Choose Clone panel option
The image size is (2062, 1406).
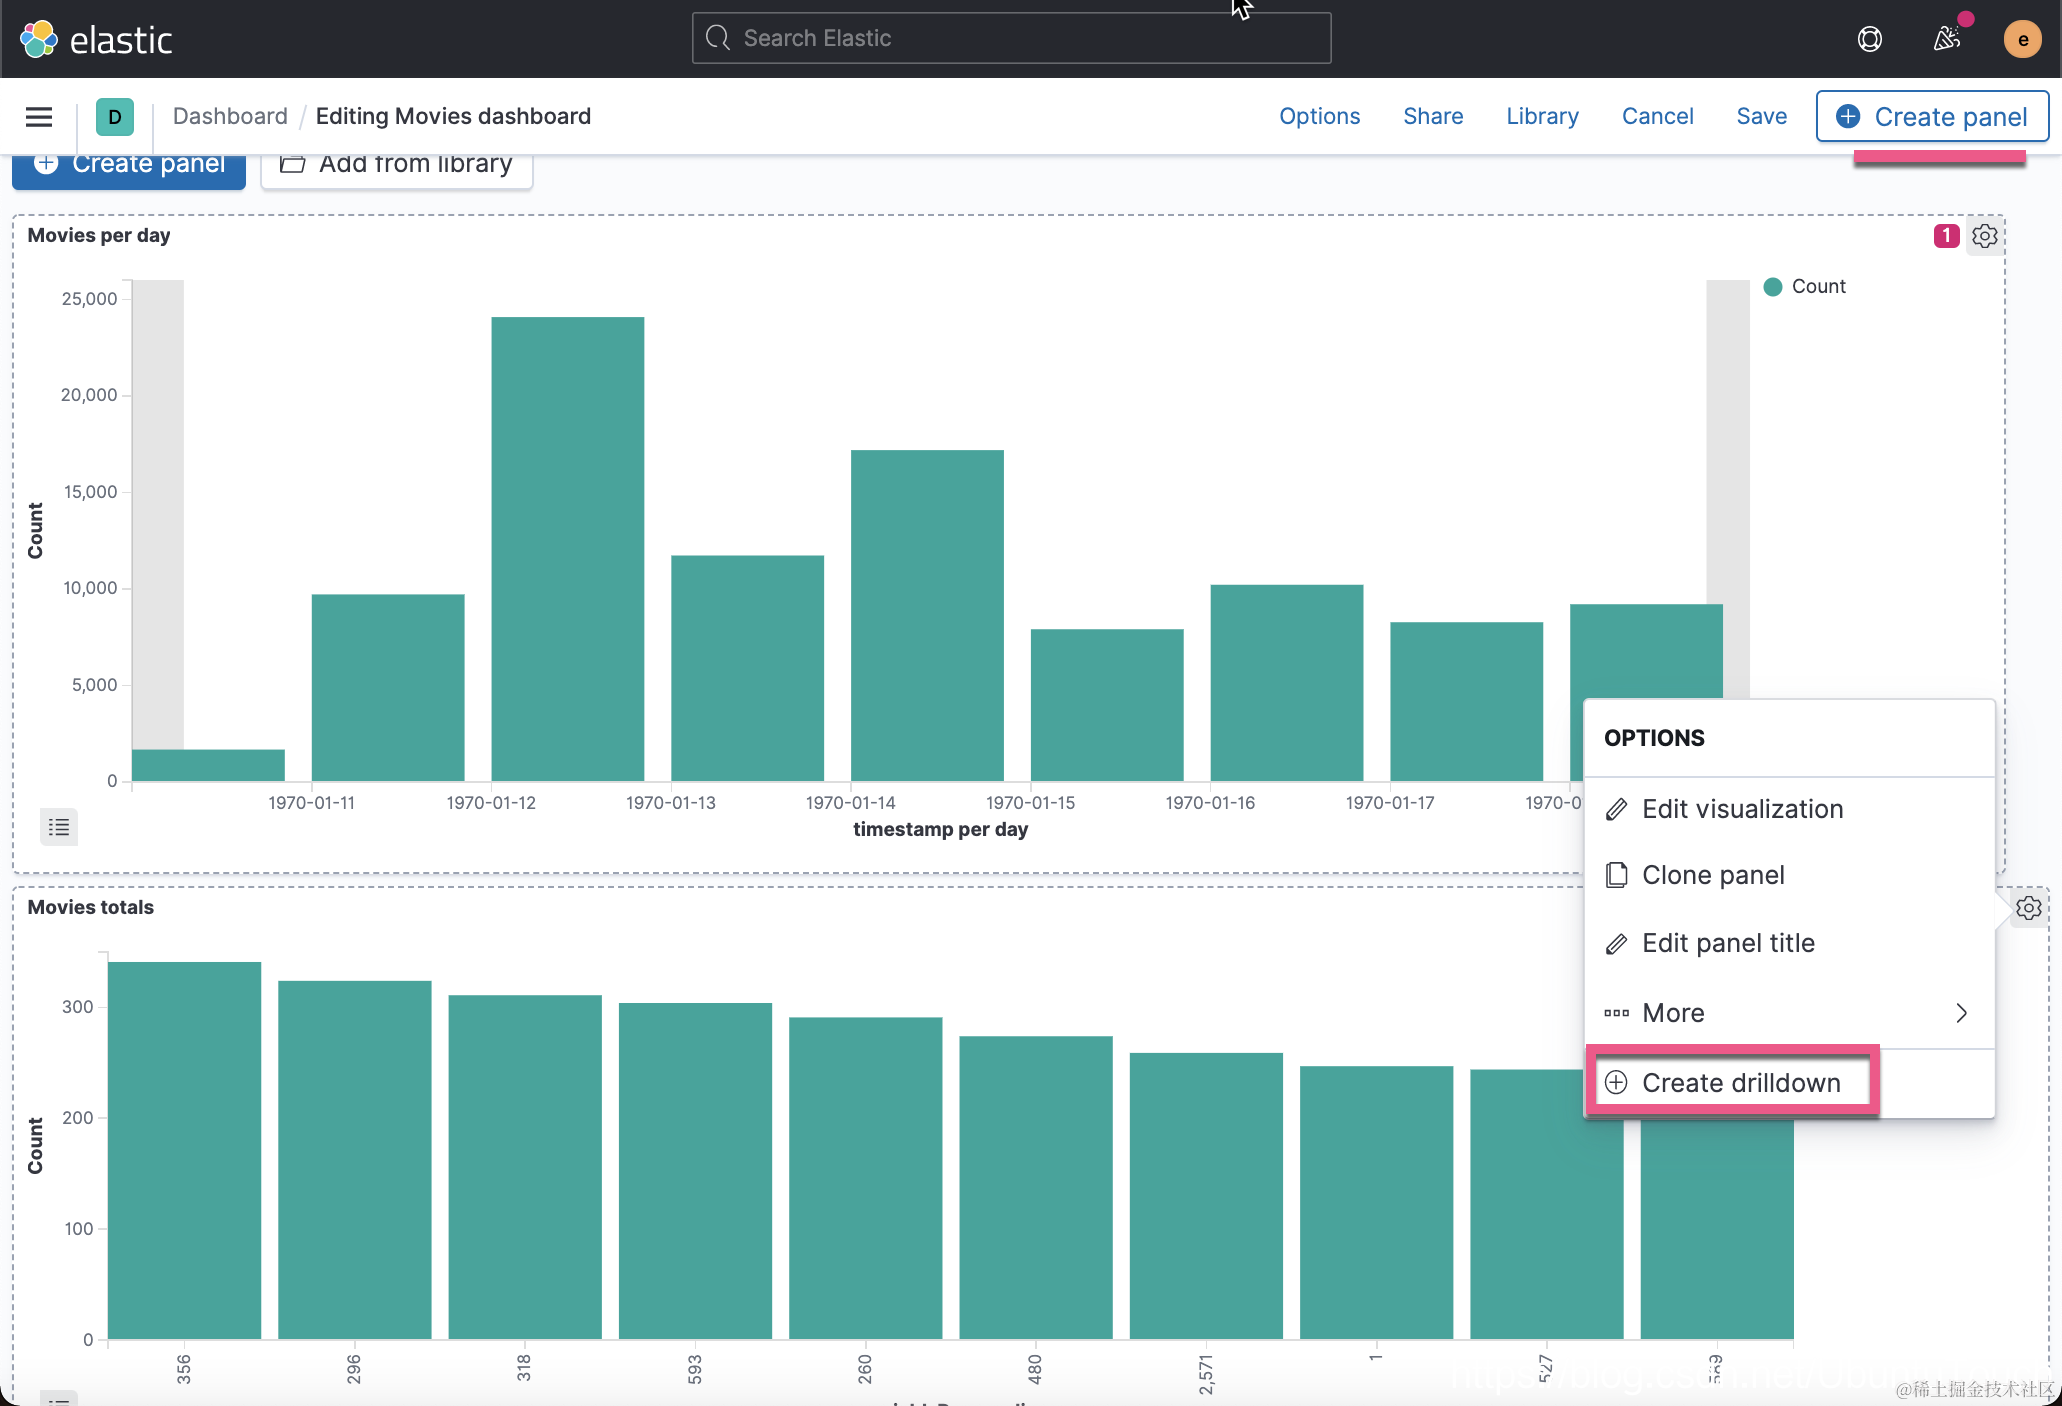point(1712,875)
